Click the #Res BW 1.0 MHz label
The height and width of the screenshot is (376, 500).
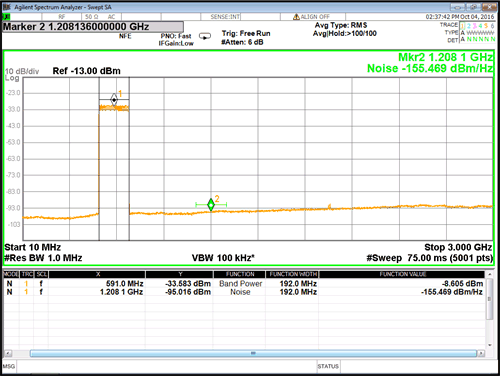click(43, 258)
